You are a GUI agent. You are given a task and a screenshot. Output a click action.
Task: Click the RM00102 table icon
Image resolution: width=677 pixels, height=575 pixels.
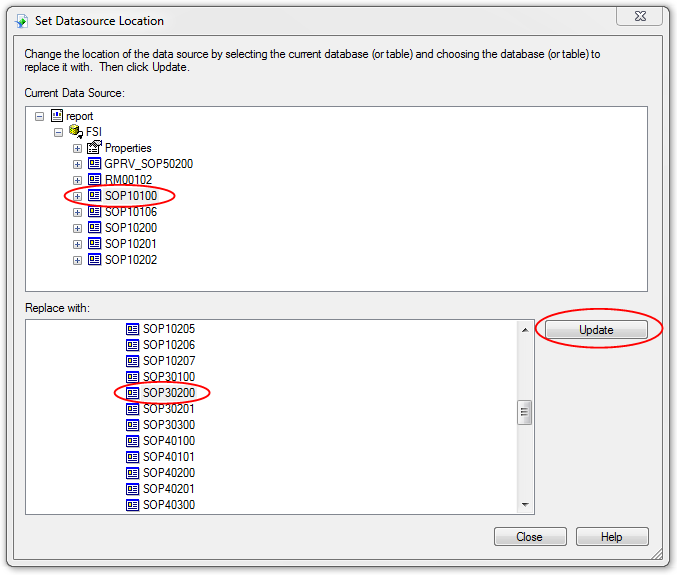94,180
